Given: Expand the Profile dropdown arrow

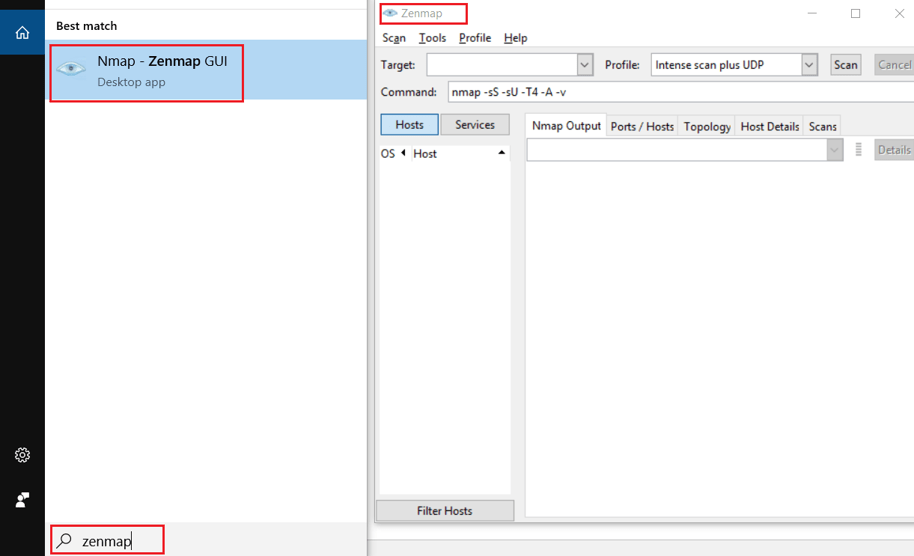Looking at the screenshot, I should 809,65.
